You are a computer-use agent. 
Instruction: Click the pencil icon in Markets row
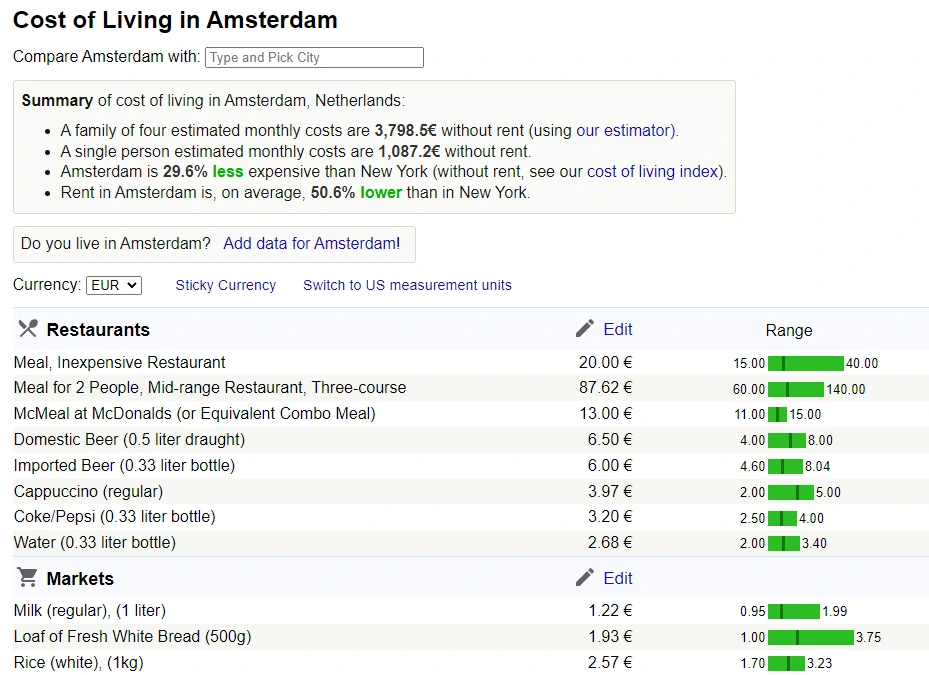[585, 578]
